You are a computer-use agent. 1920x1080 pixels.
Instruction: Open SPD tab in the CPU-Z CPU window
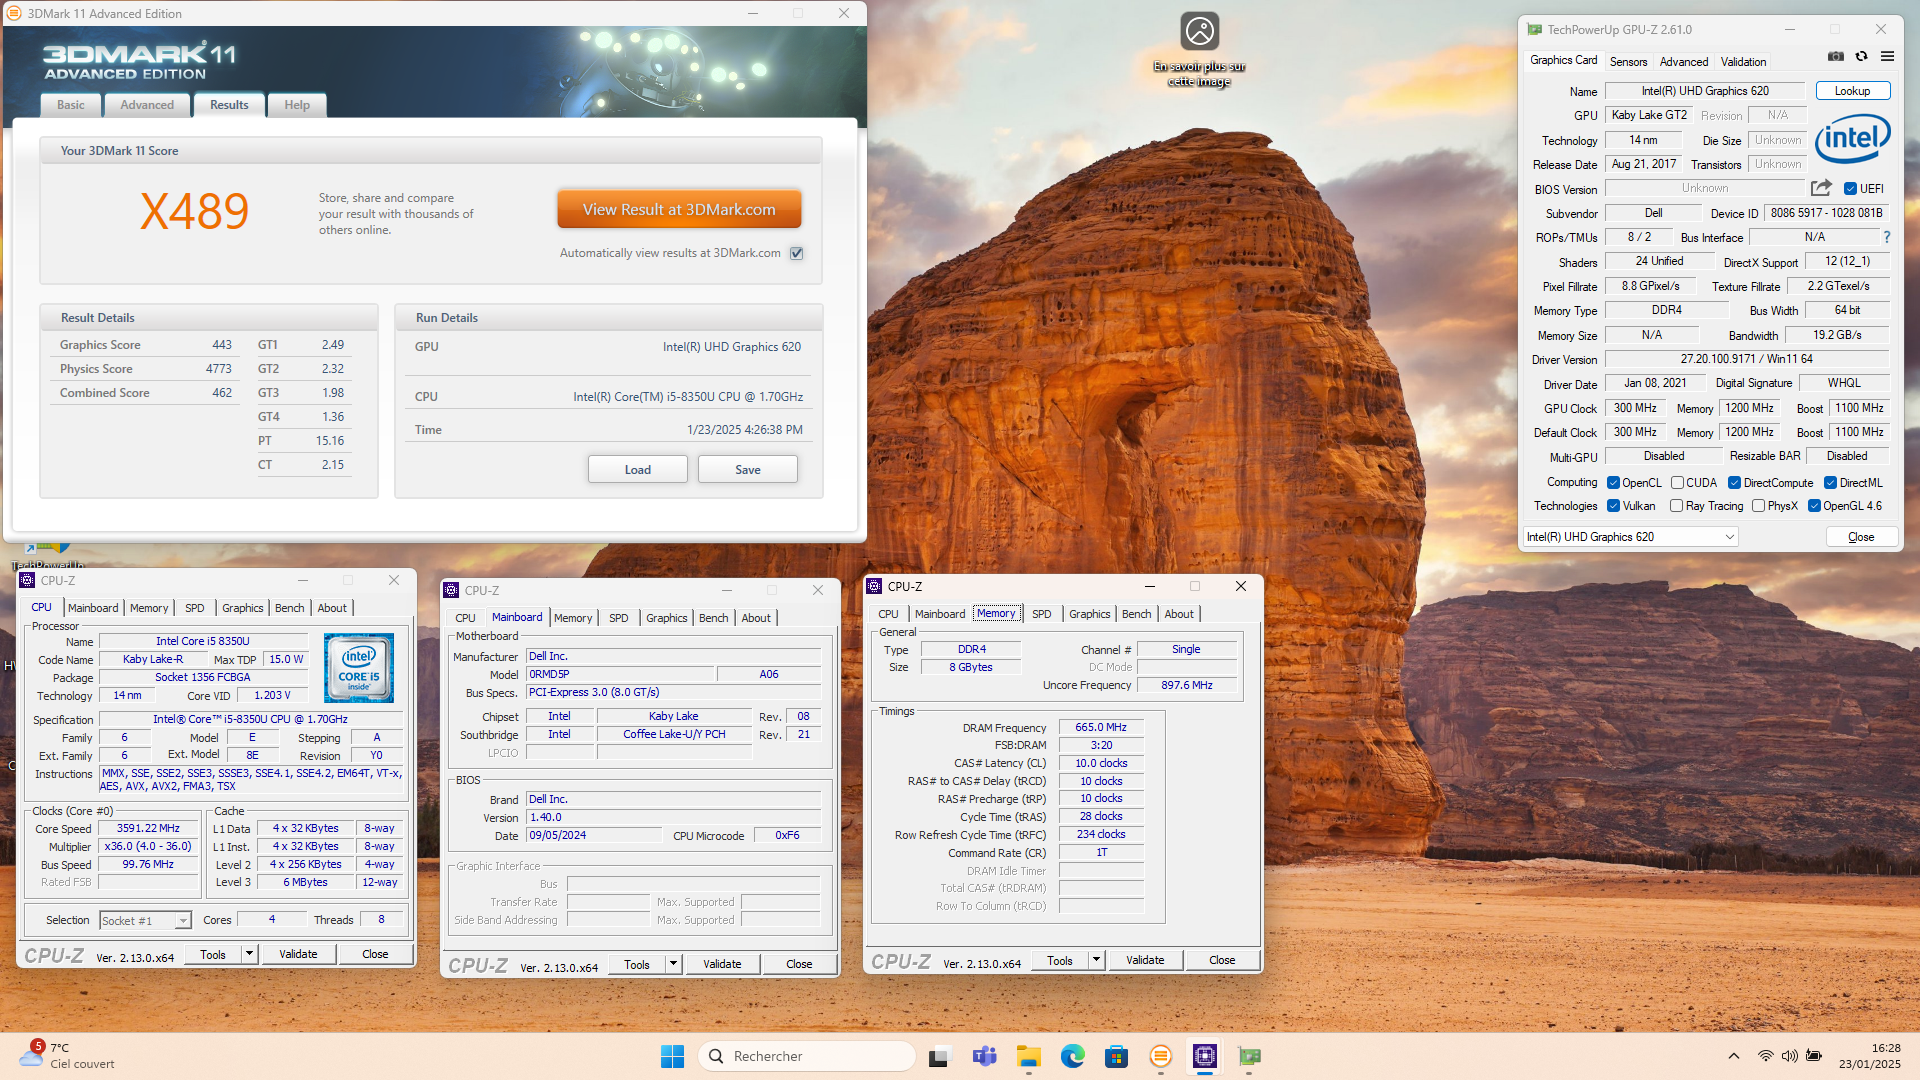pos(194,608)
